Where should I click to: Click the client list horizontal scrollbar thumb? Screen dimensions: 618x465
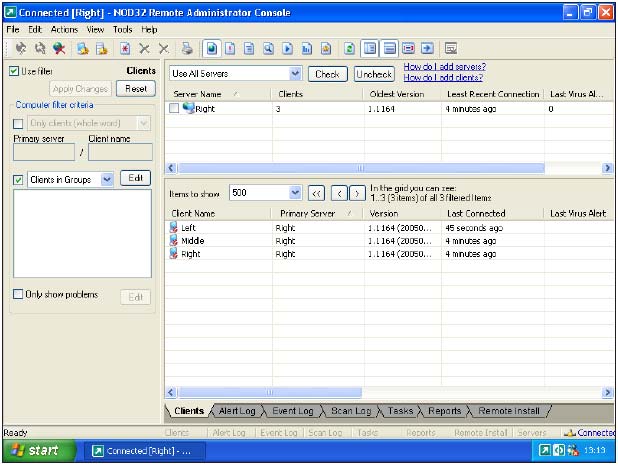(270, 392)
